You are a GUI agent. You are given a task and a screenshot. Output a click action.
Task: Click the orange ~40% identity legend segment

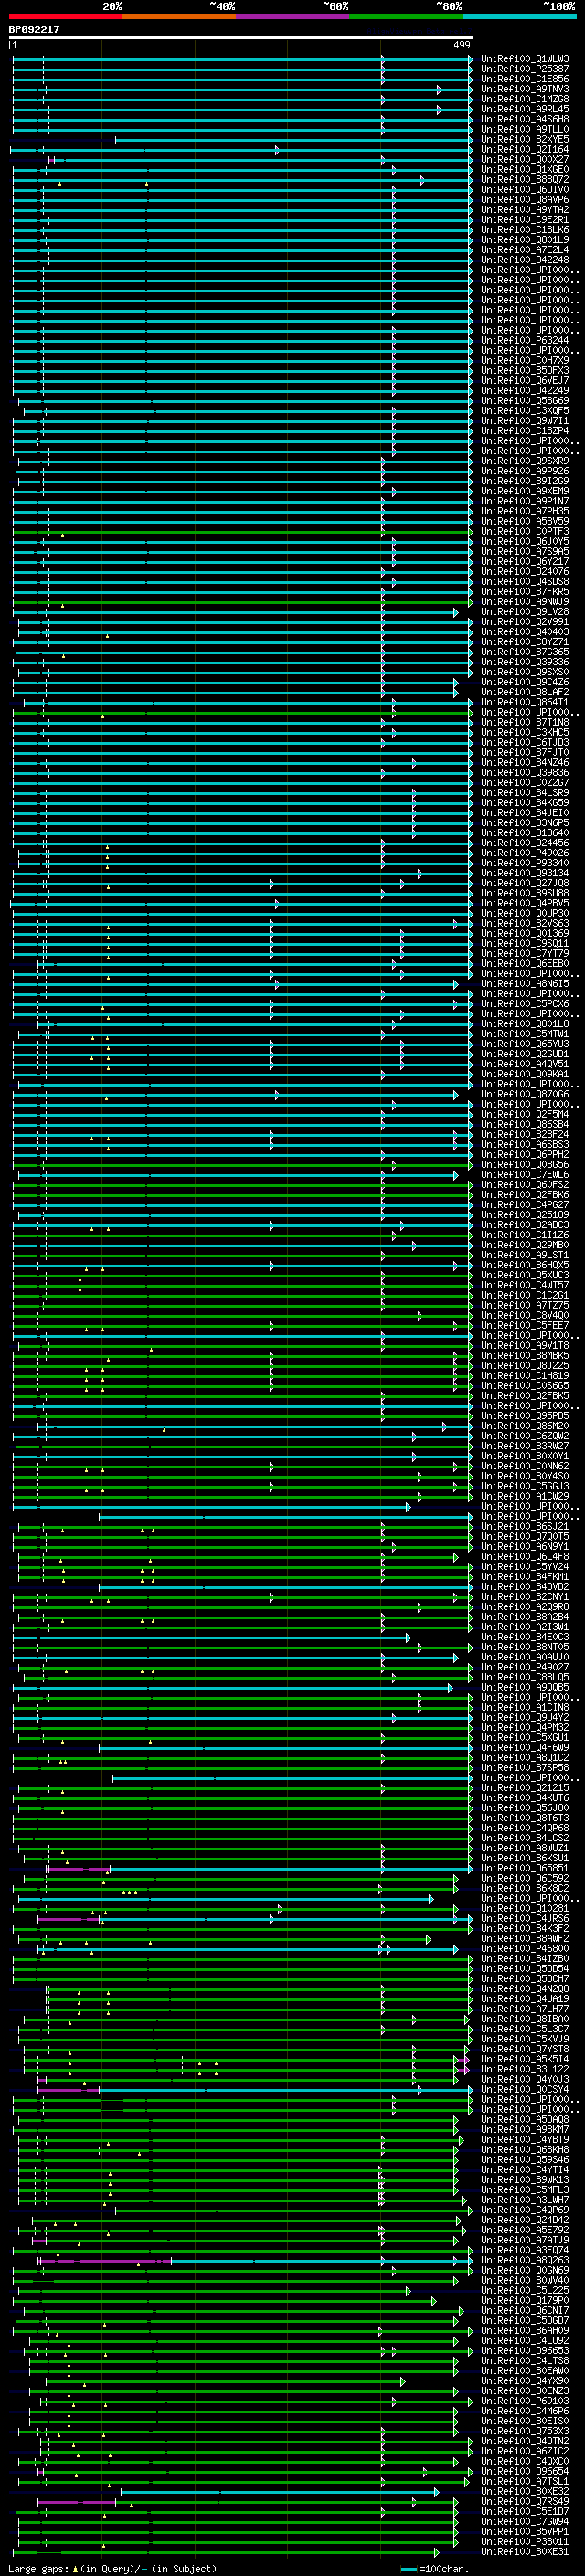180,16
